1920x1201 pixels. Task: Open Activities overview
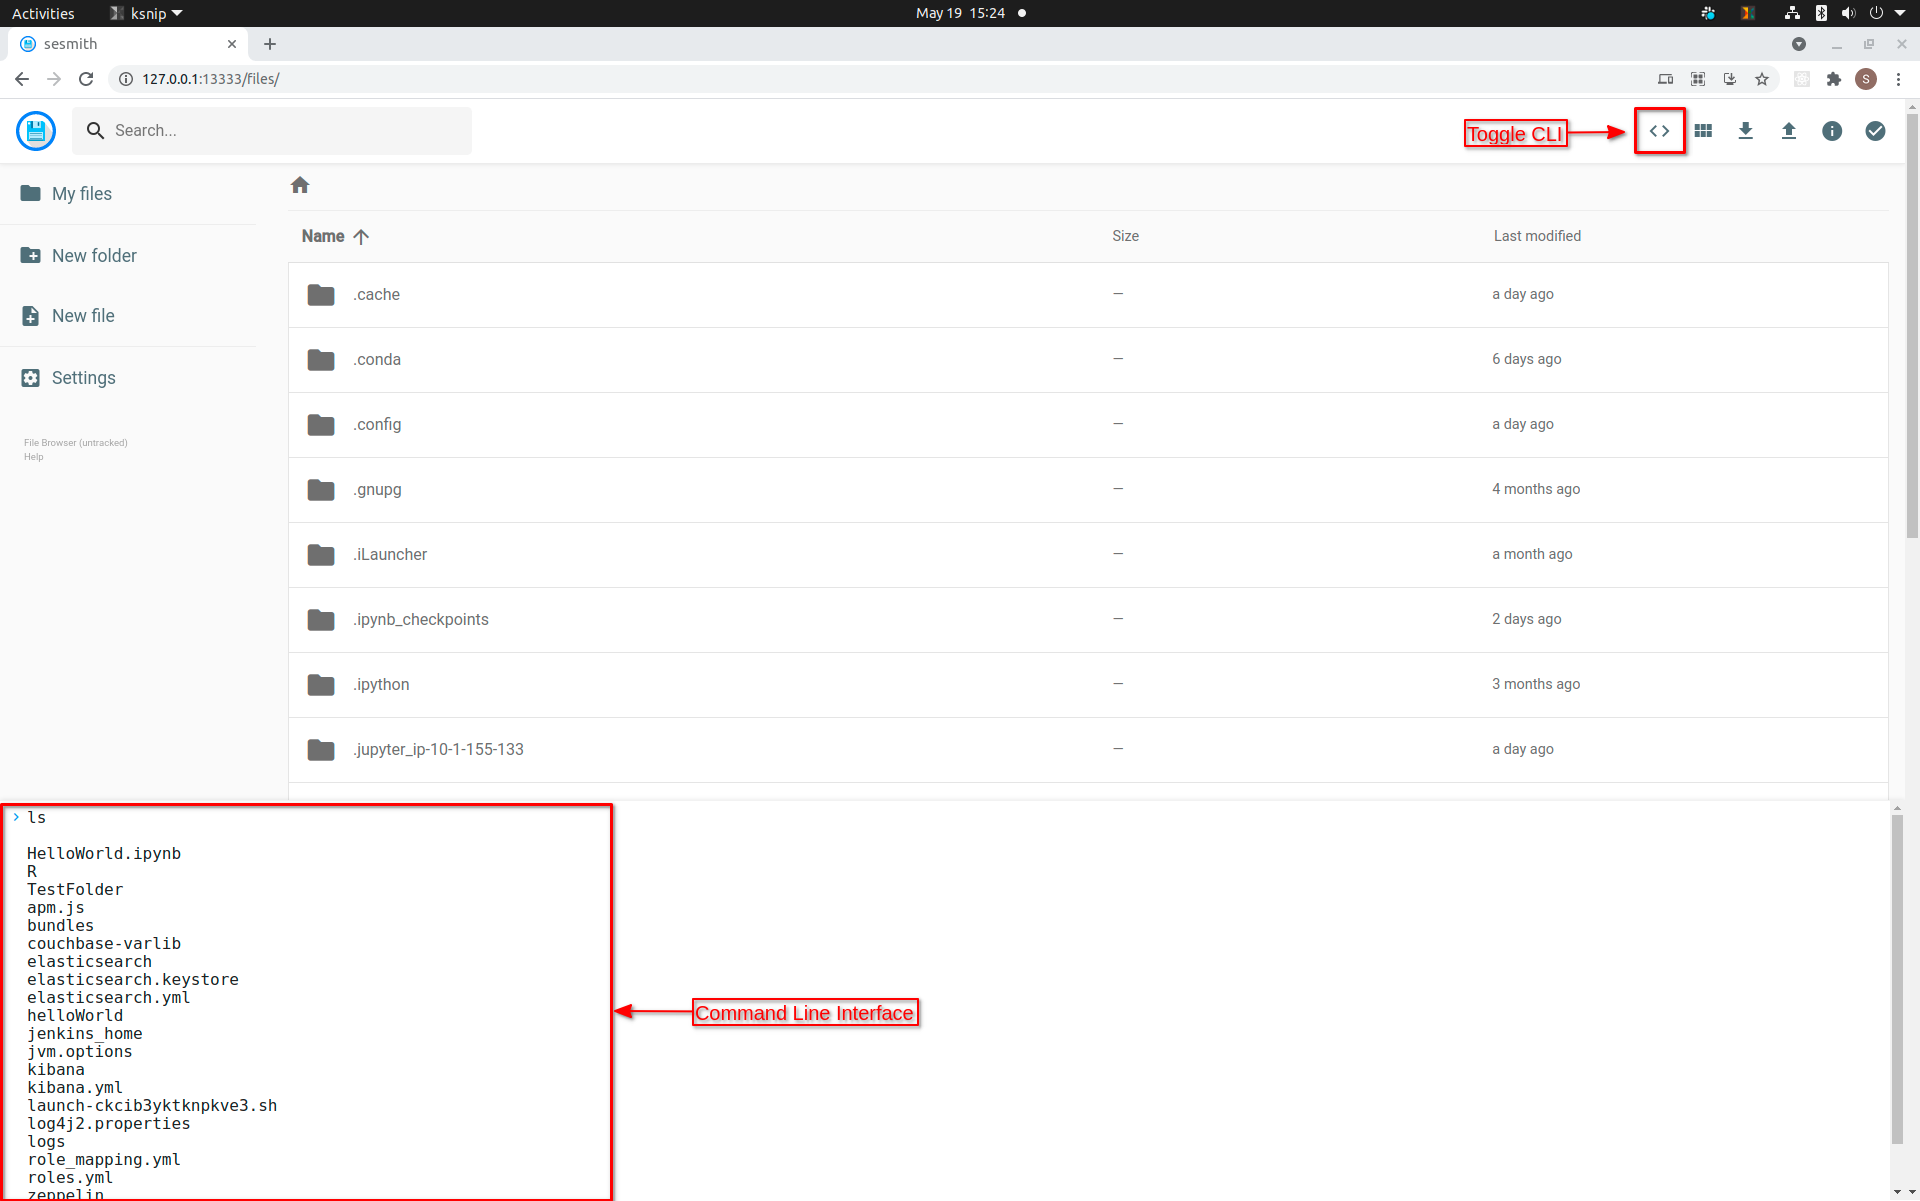pos(43,13)
